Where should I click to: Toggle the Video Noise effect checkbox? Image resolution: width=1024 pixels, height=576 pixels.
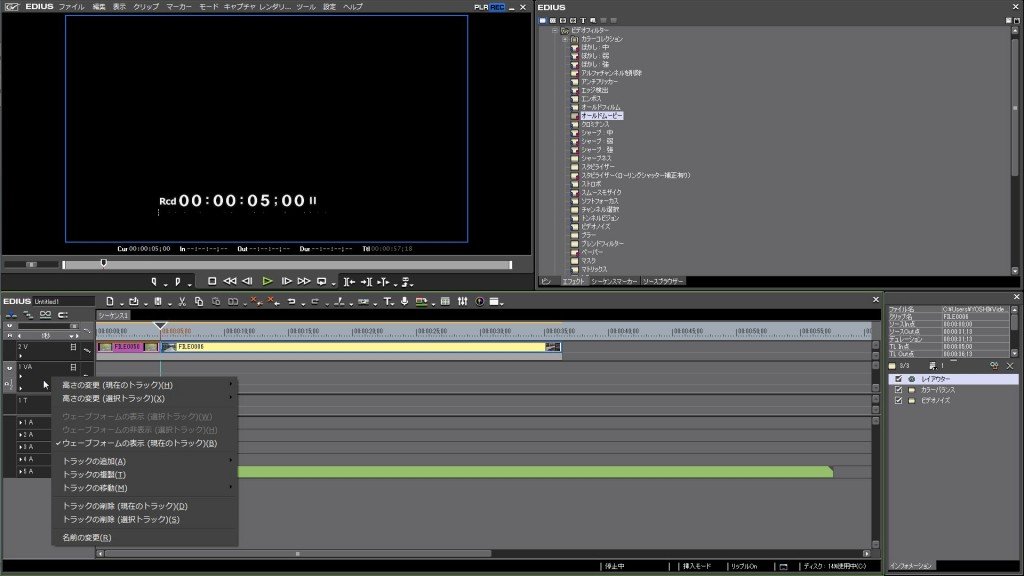[x=899, y=400]
